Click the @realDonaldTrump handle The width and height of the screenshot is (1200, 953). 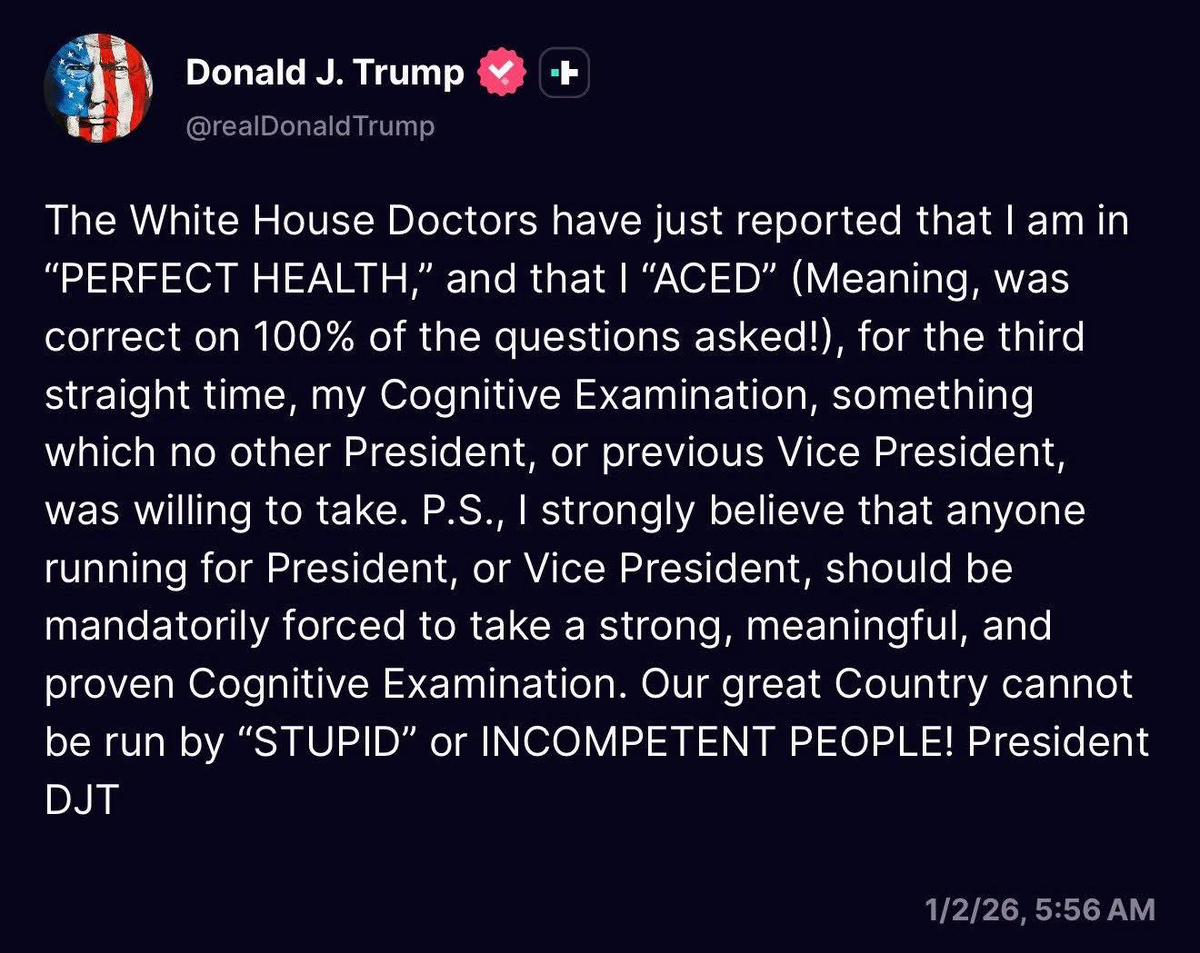coord(310,127)
